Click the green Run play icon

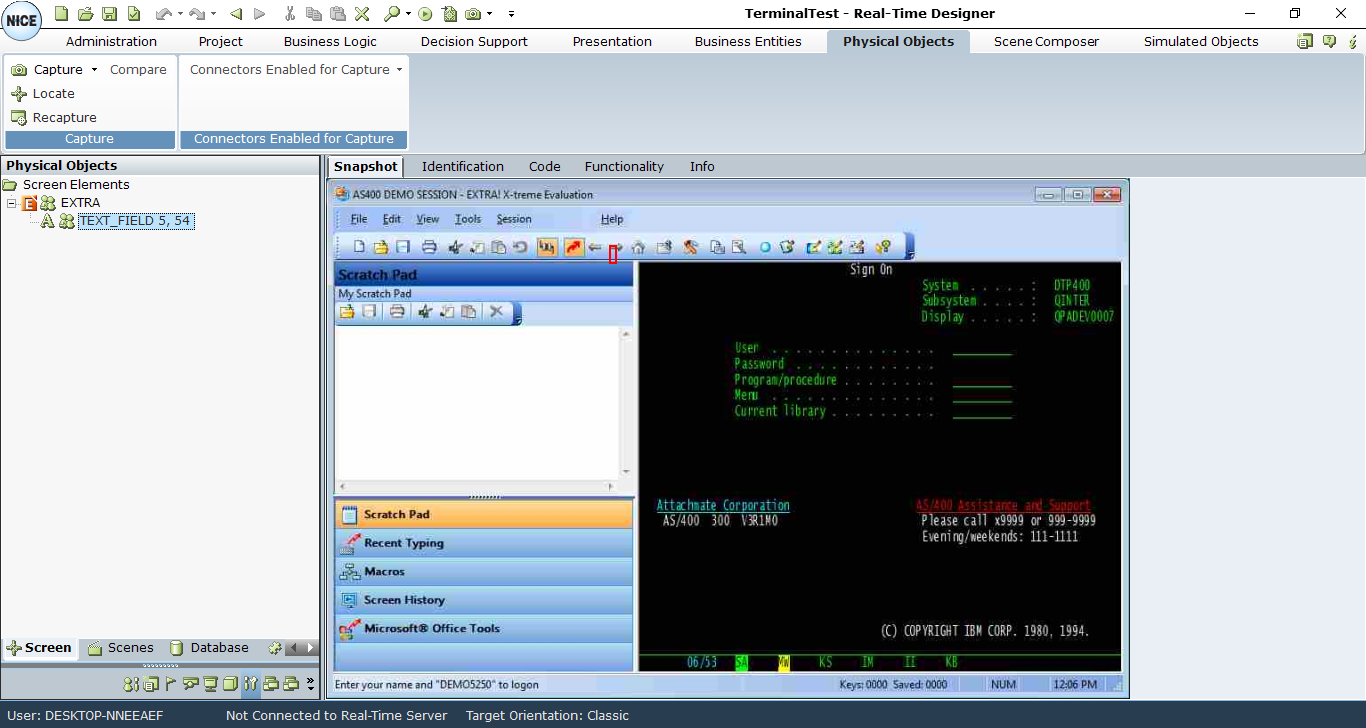426,14
